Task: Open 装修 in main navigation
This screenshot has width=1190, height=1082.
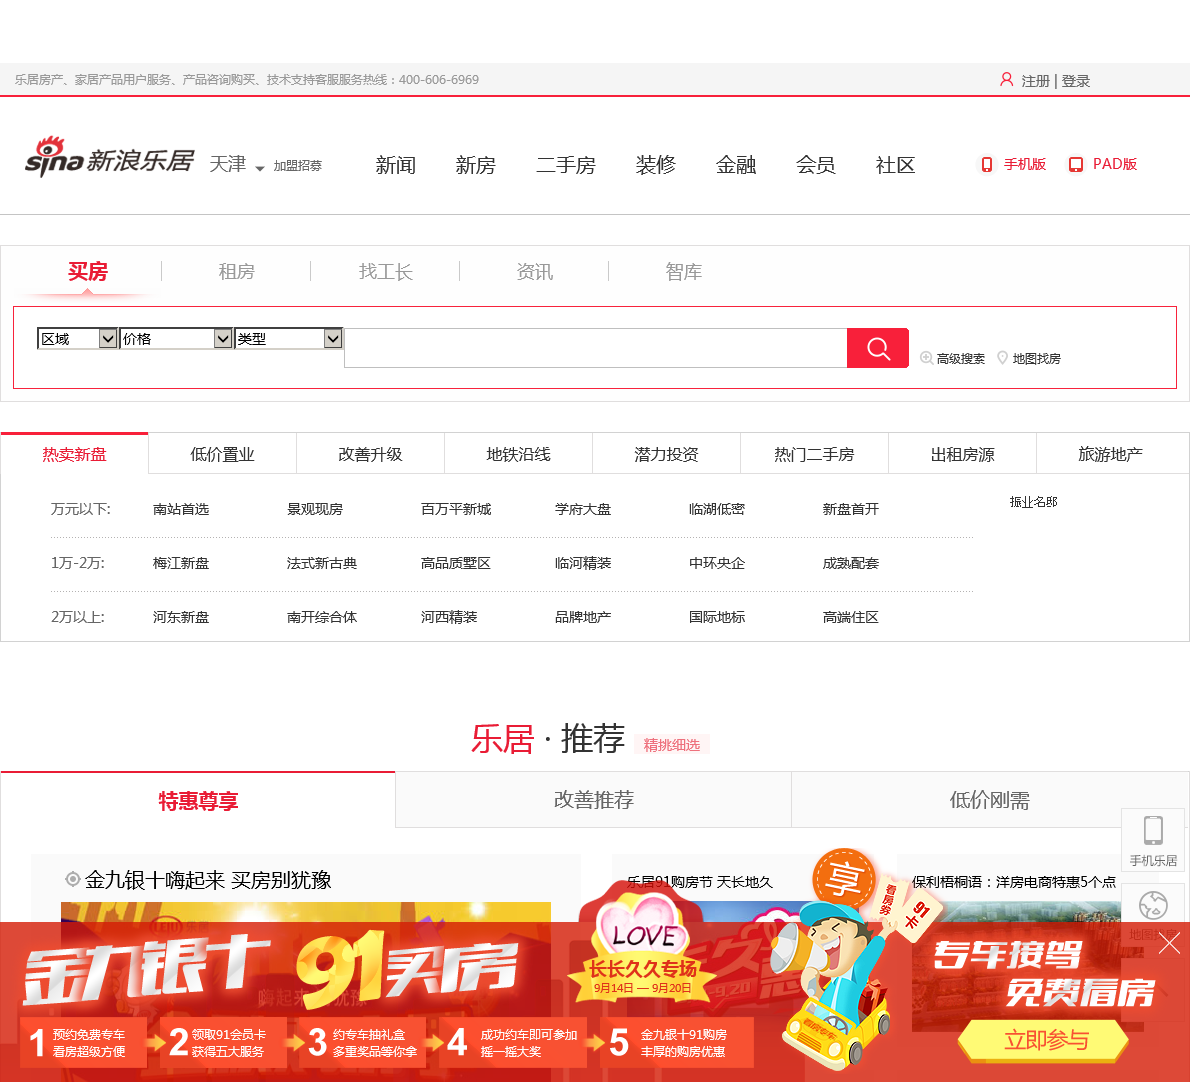Action: 656,165
